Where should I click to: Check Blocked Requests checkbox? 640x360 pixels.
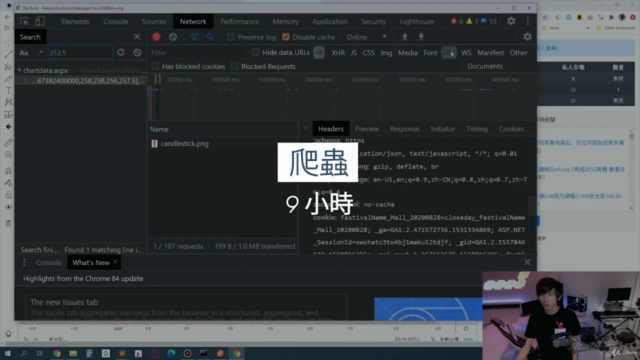click(x=234, y=66)
